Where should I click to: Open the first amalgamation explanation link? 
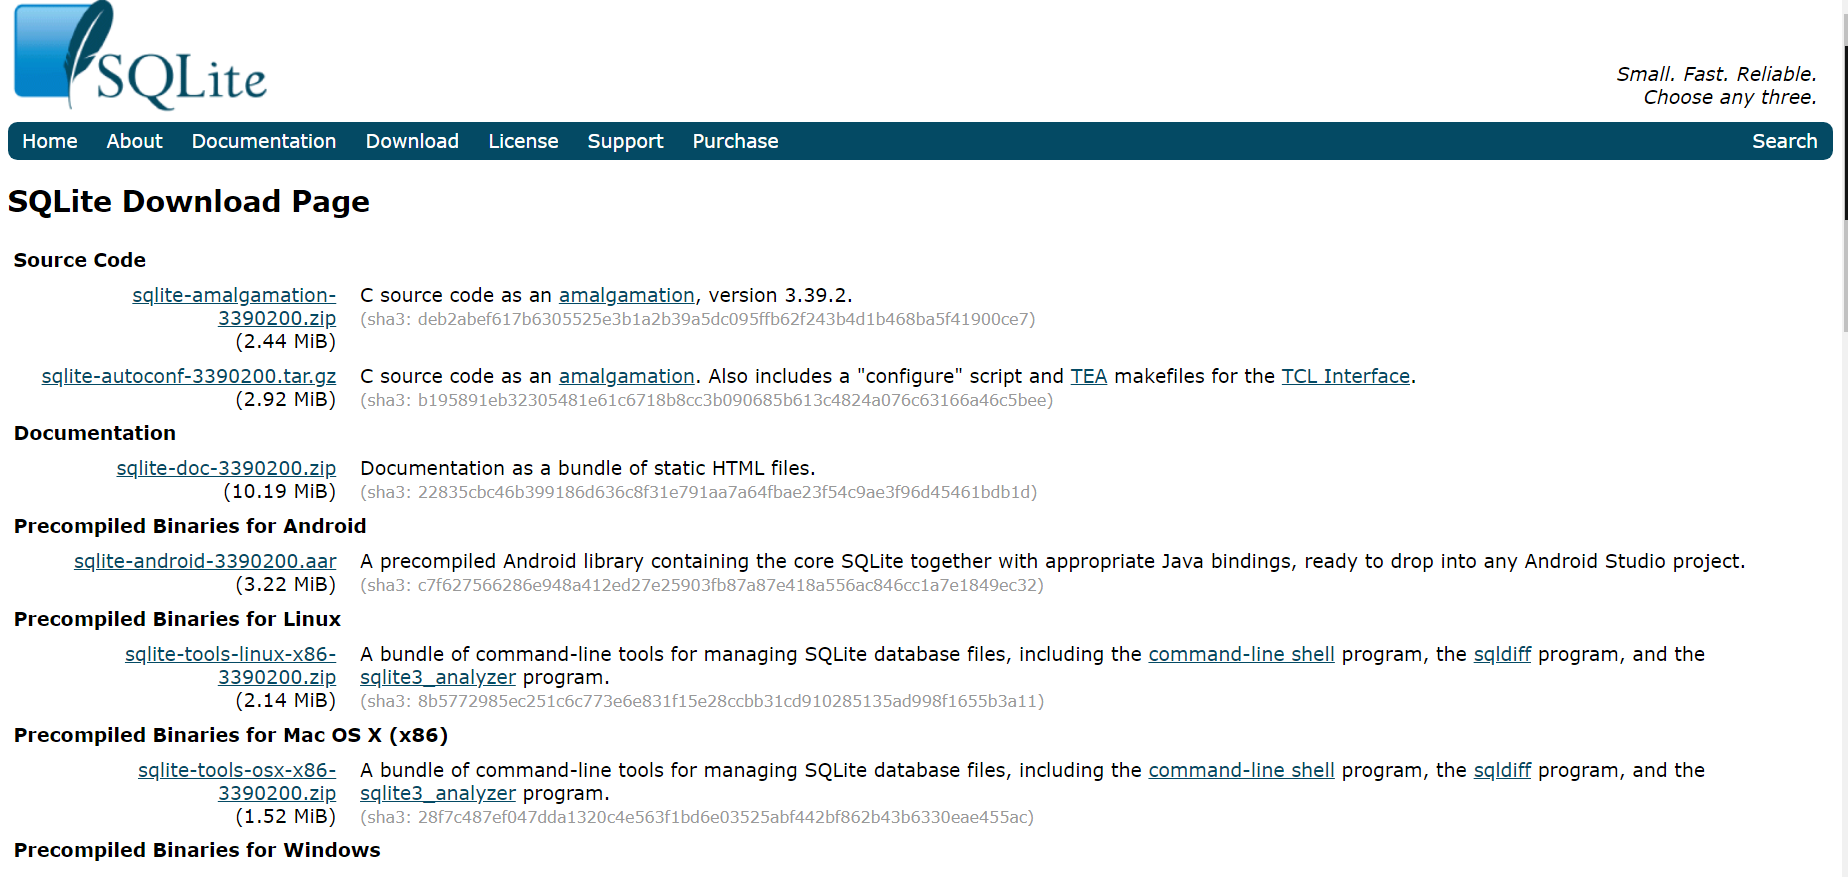point(626,295)
